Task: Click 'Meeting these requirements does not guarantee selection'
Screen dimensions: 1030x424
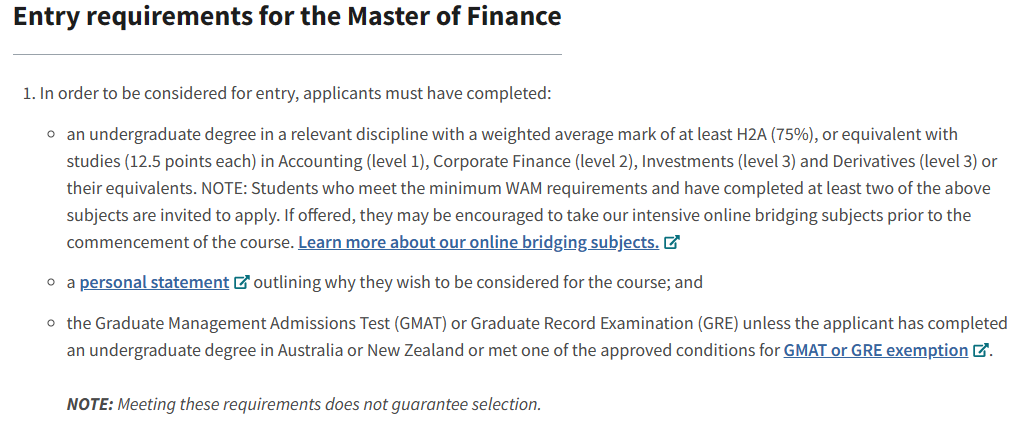Action: [x=330, y=404]
